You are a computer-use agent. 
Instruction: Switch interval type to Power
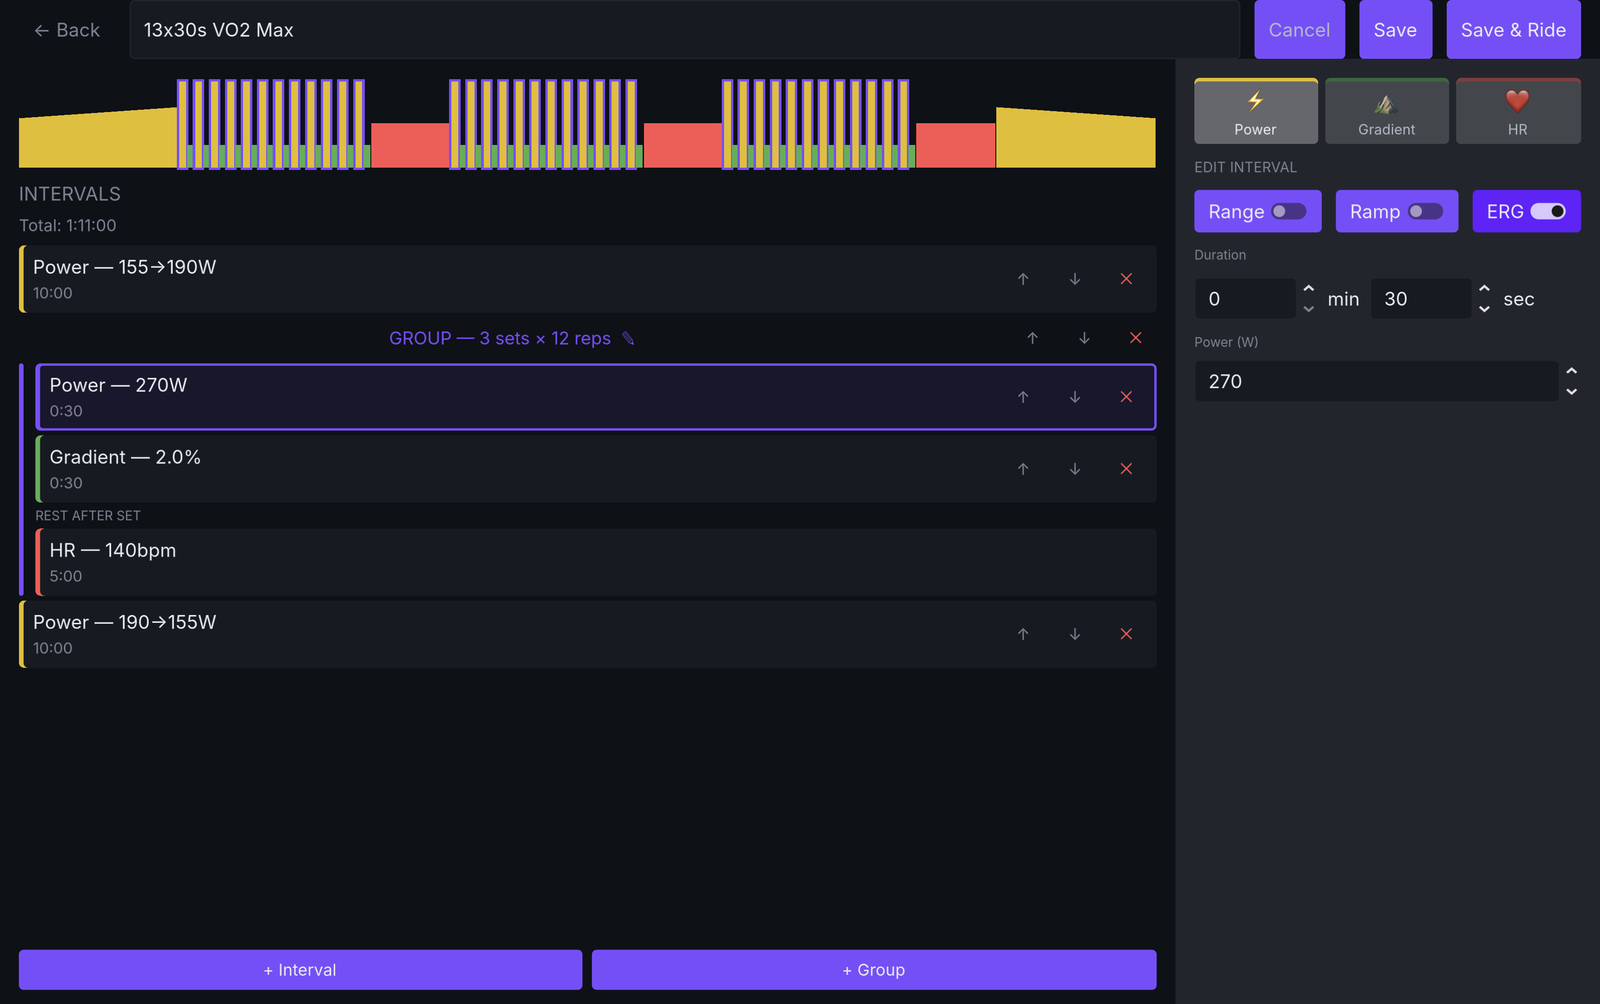tap(1256, 111)
